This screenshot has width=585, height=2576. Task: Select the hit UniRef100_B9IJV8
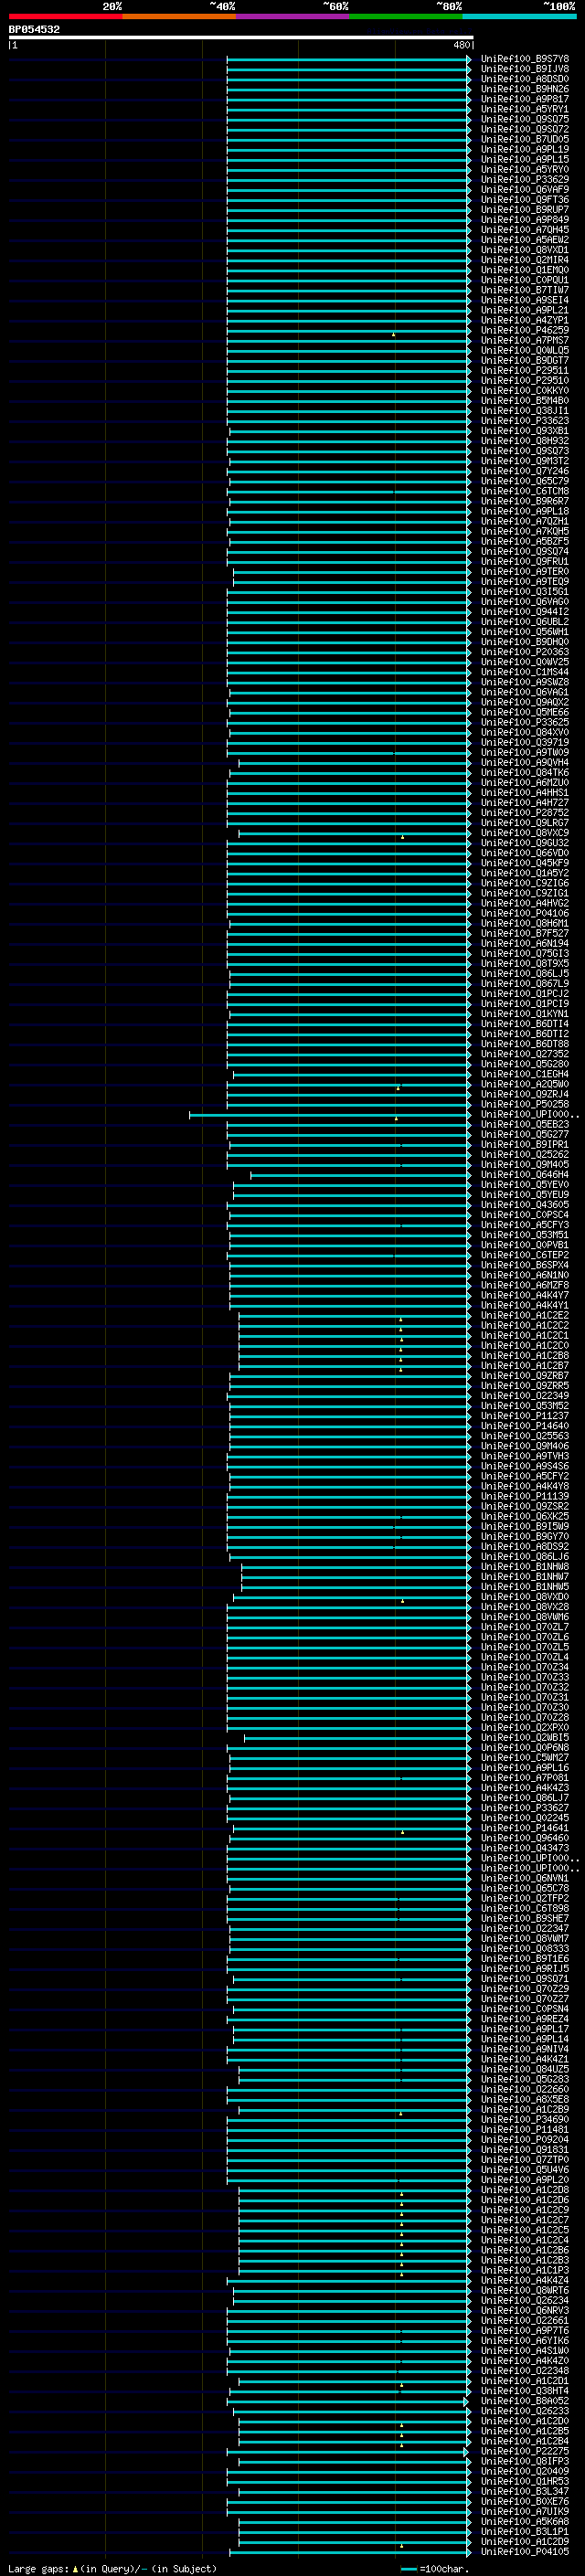point(525,69)
